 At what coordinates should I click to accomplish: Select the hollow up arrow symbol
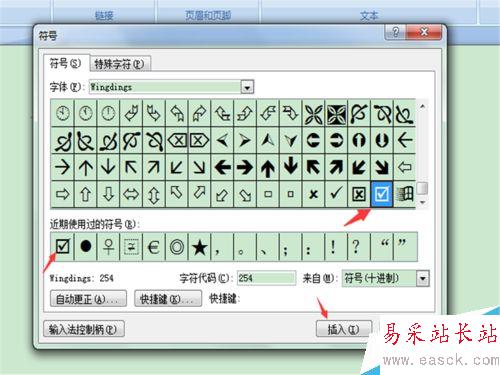(x=86, y=194)
